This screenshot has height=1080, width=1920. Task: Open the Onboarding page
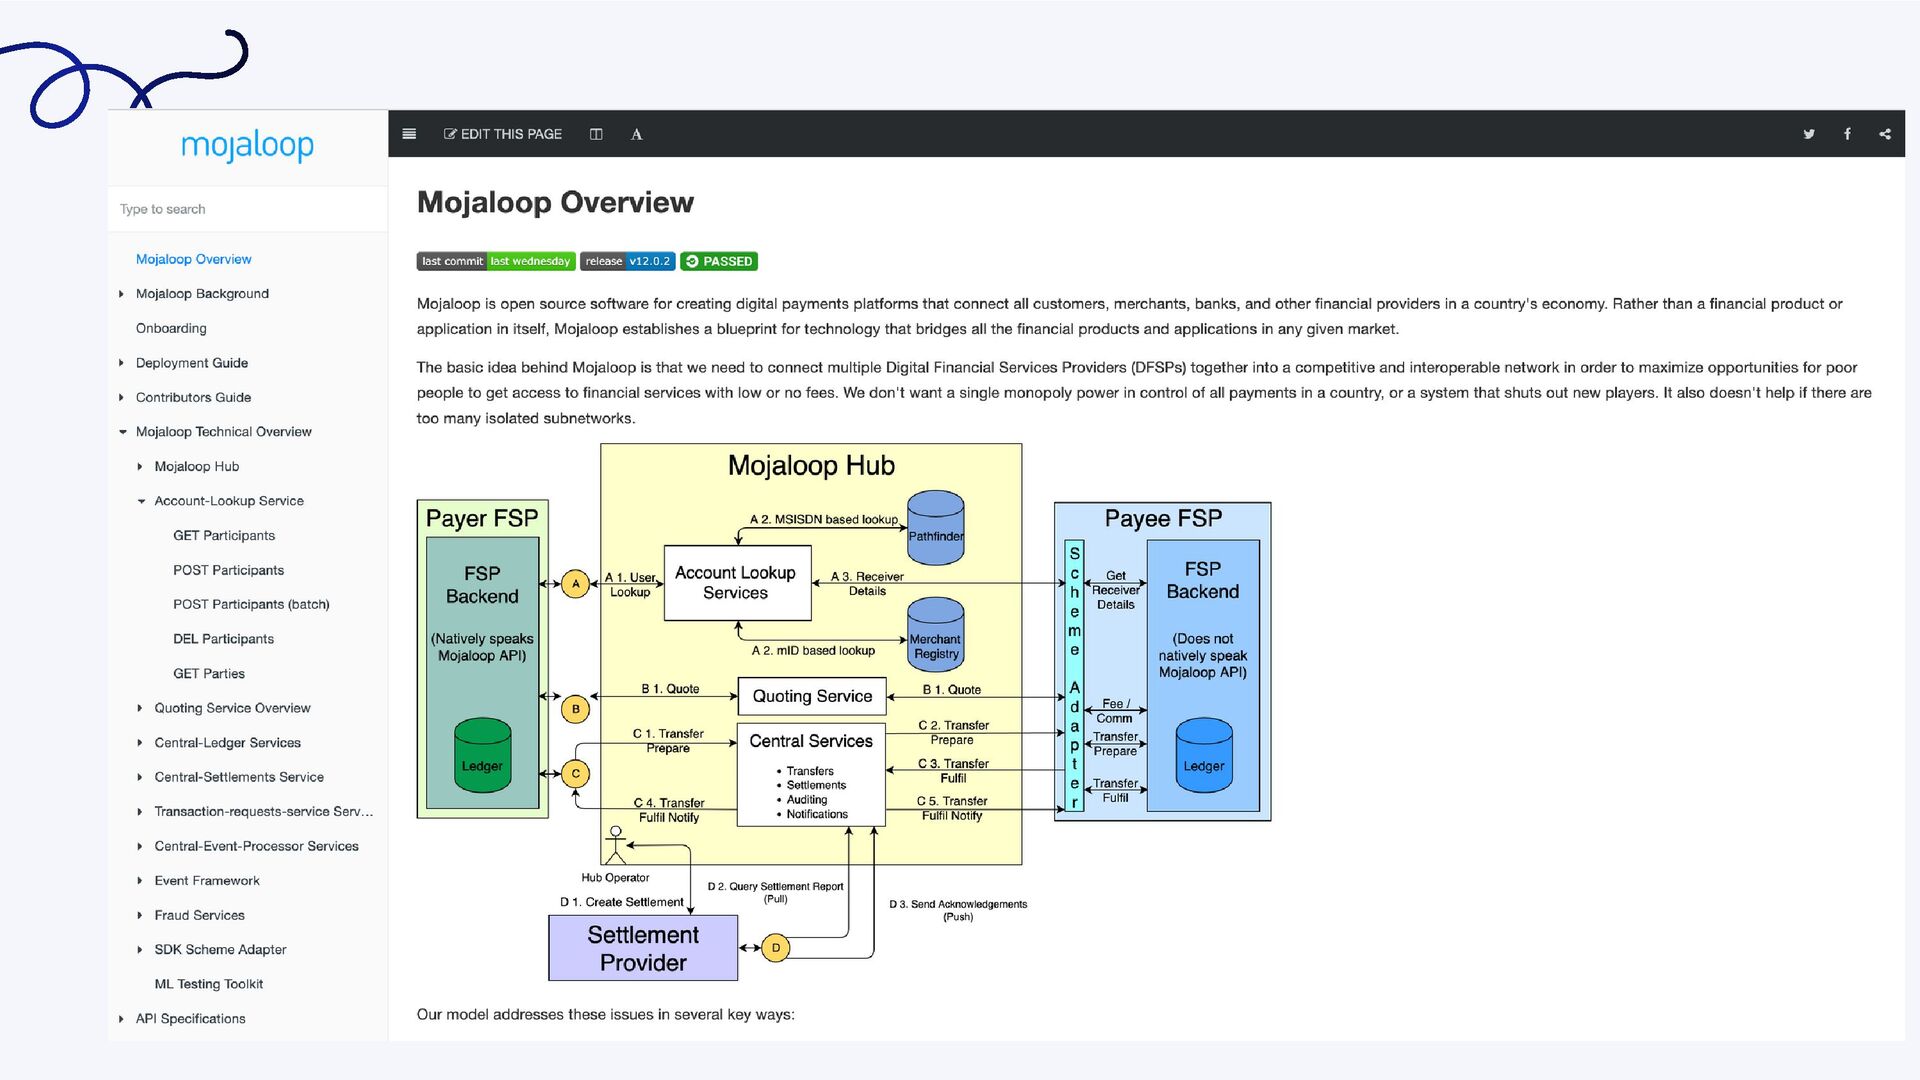(x=171, y=328)
